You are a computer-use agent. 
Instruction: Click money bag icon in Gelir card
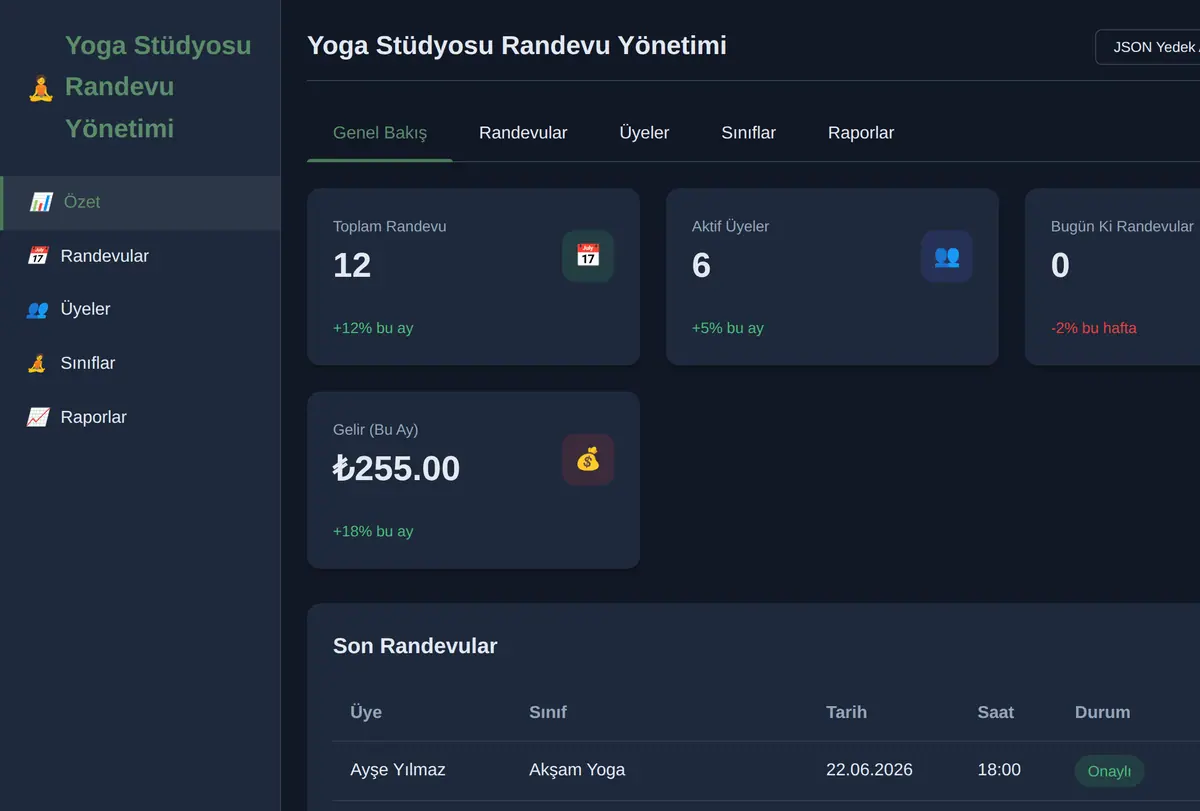(x=588, y=459)
